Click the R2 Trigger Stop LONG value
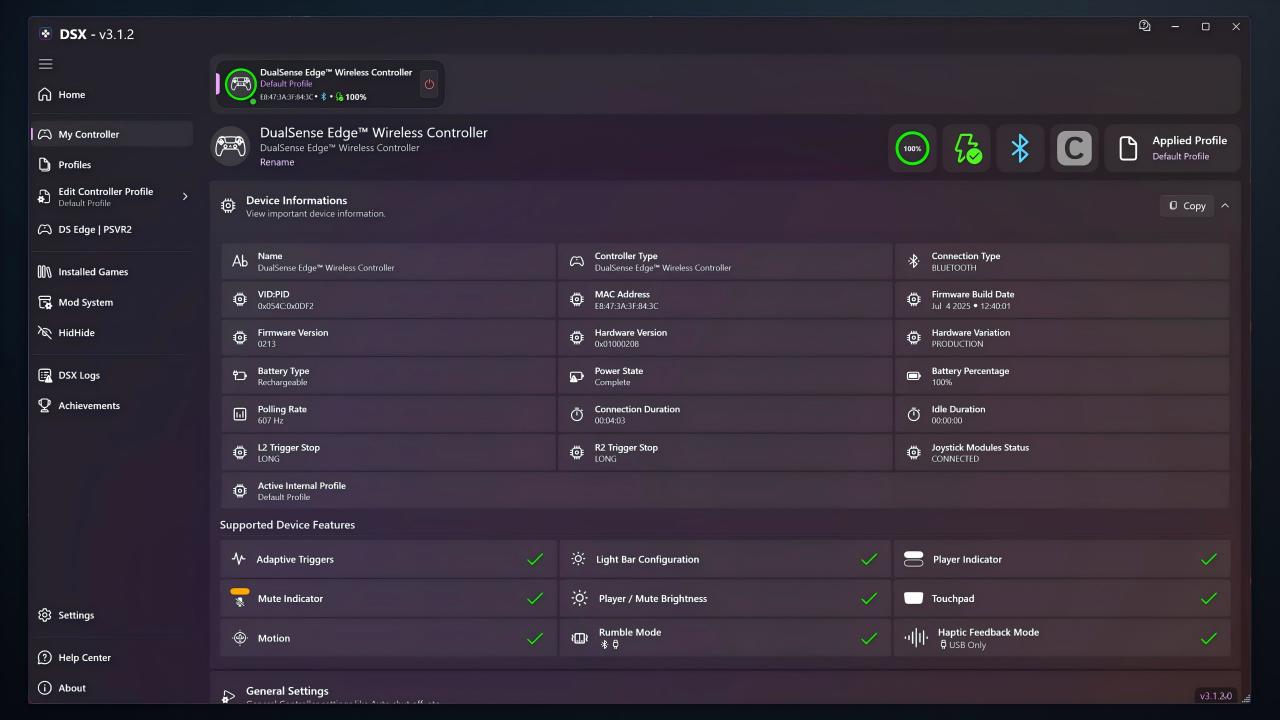 click(x=606, y=459)
